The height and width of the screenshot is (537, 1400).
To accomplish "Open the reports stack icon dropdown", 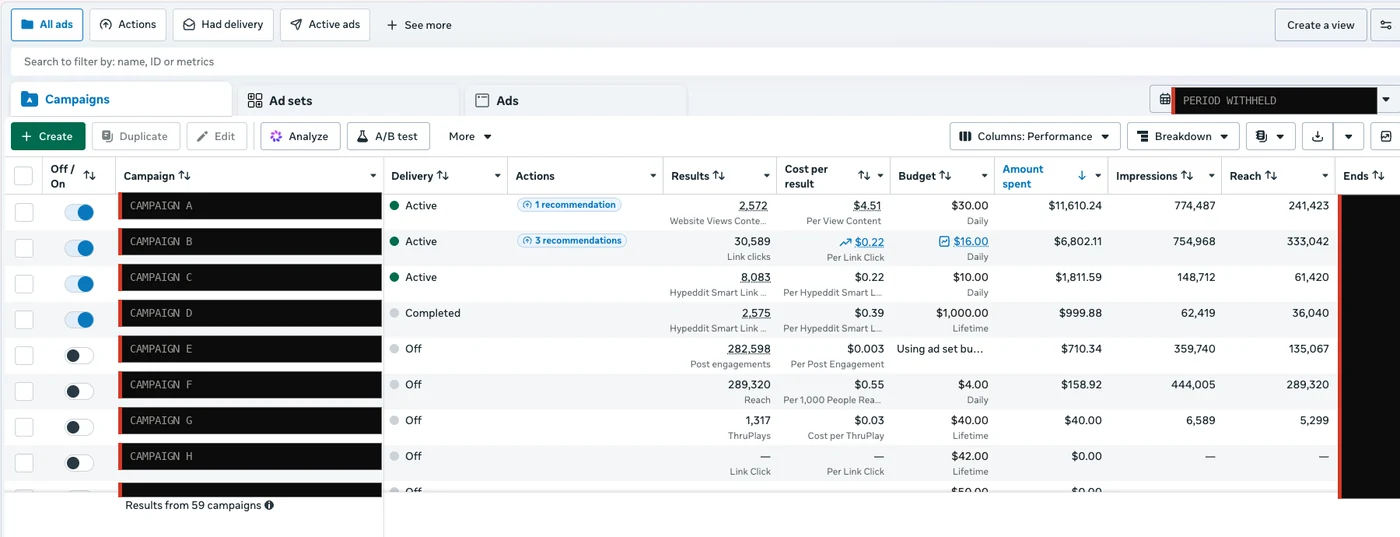I will pos(1270,136).
